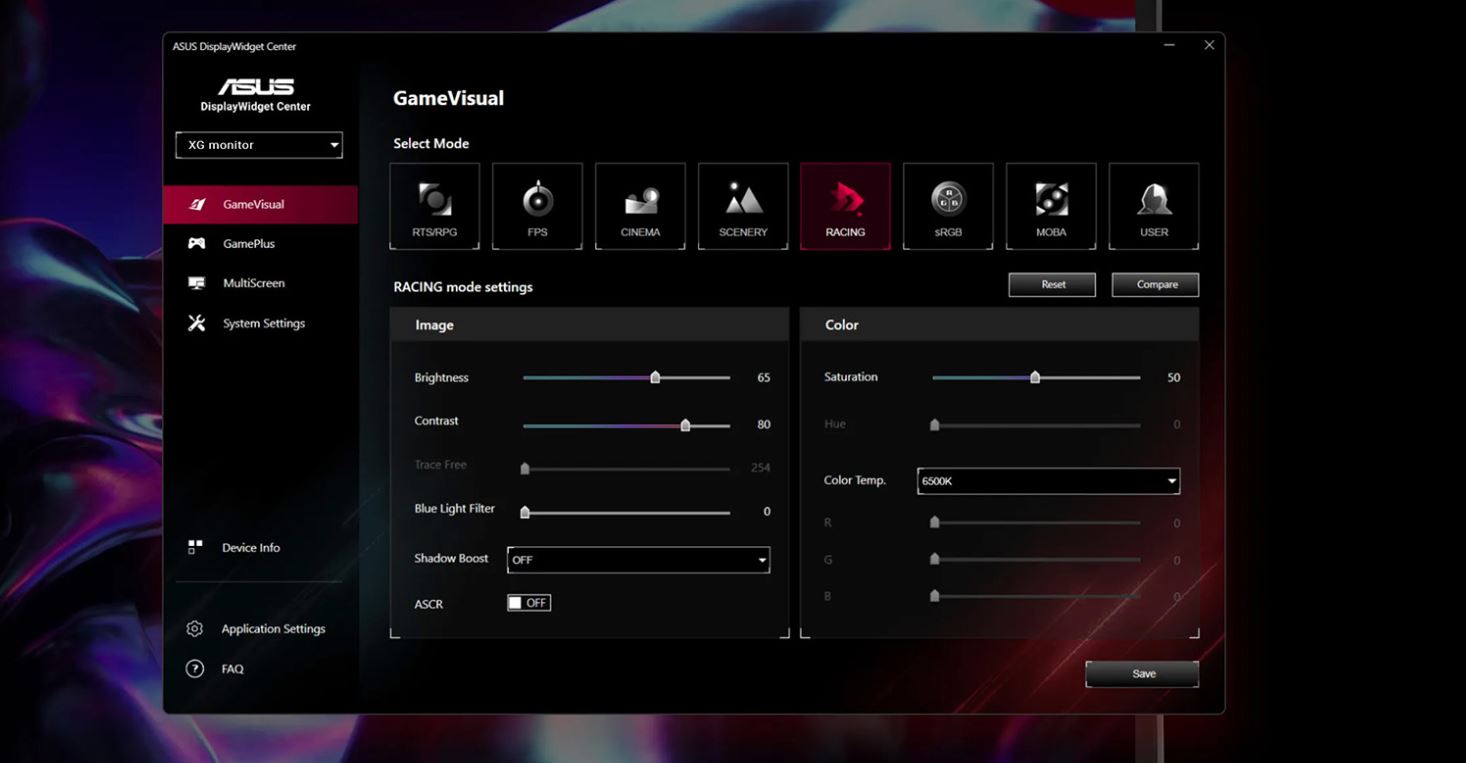Click the Brightness slider handle

(x=655, y=378)
